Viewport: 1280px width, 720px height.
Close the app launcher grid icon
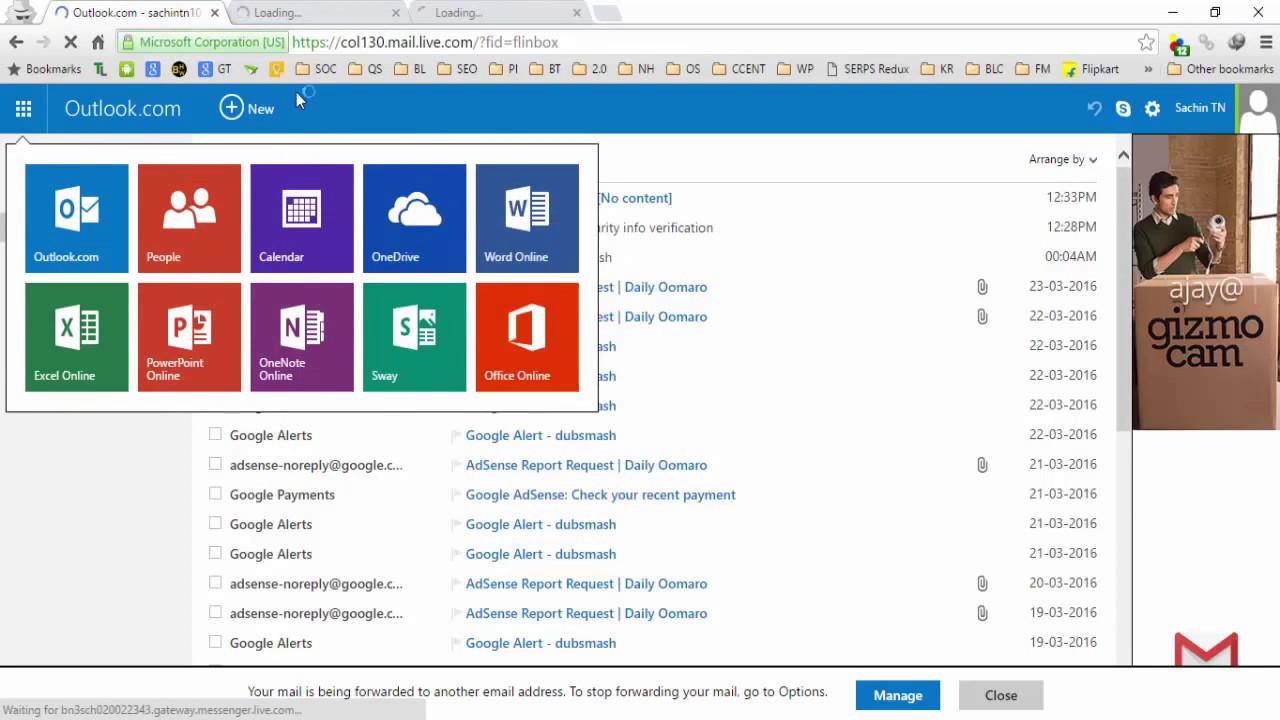click(23, 109)
